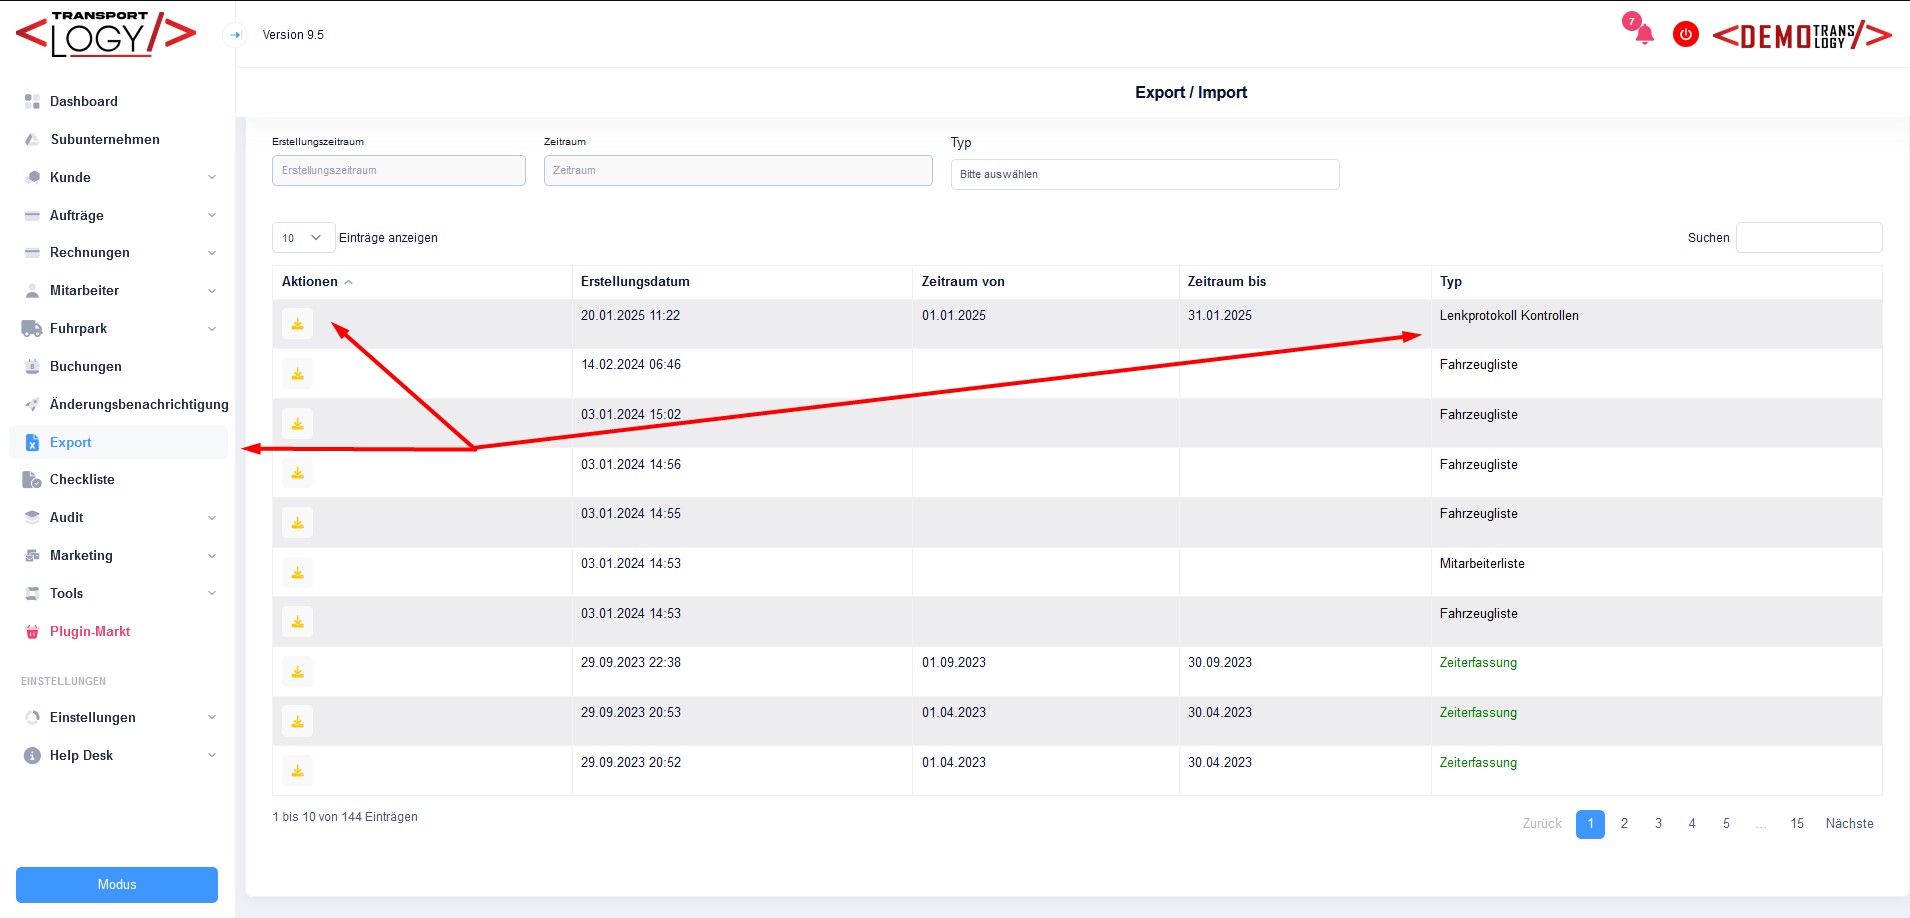1910x918 pixels.
Task: Open the notification bell with red badge
Action: pyautogui.click(x=1643, y=35)
